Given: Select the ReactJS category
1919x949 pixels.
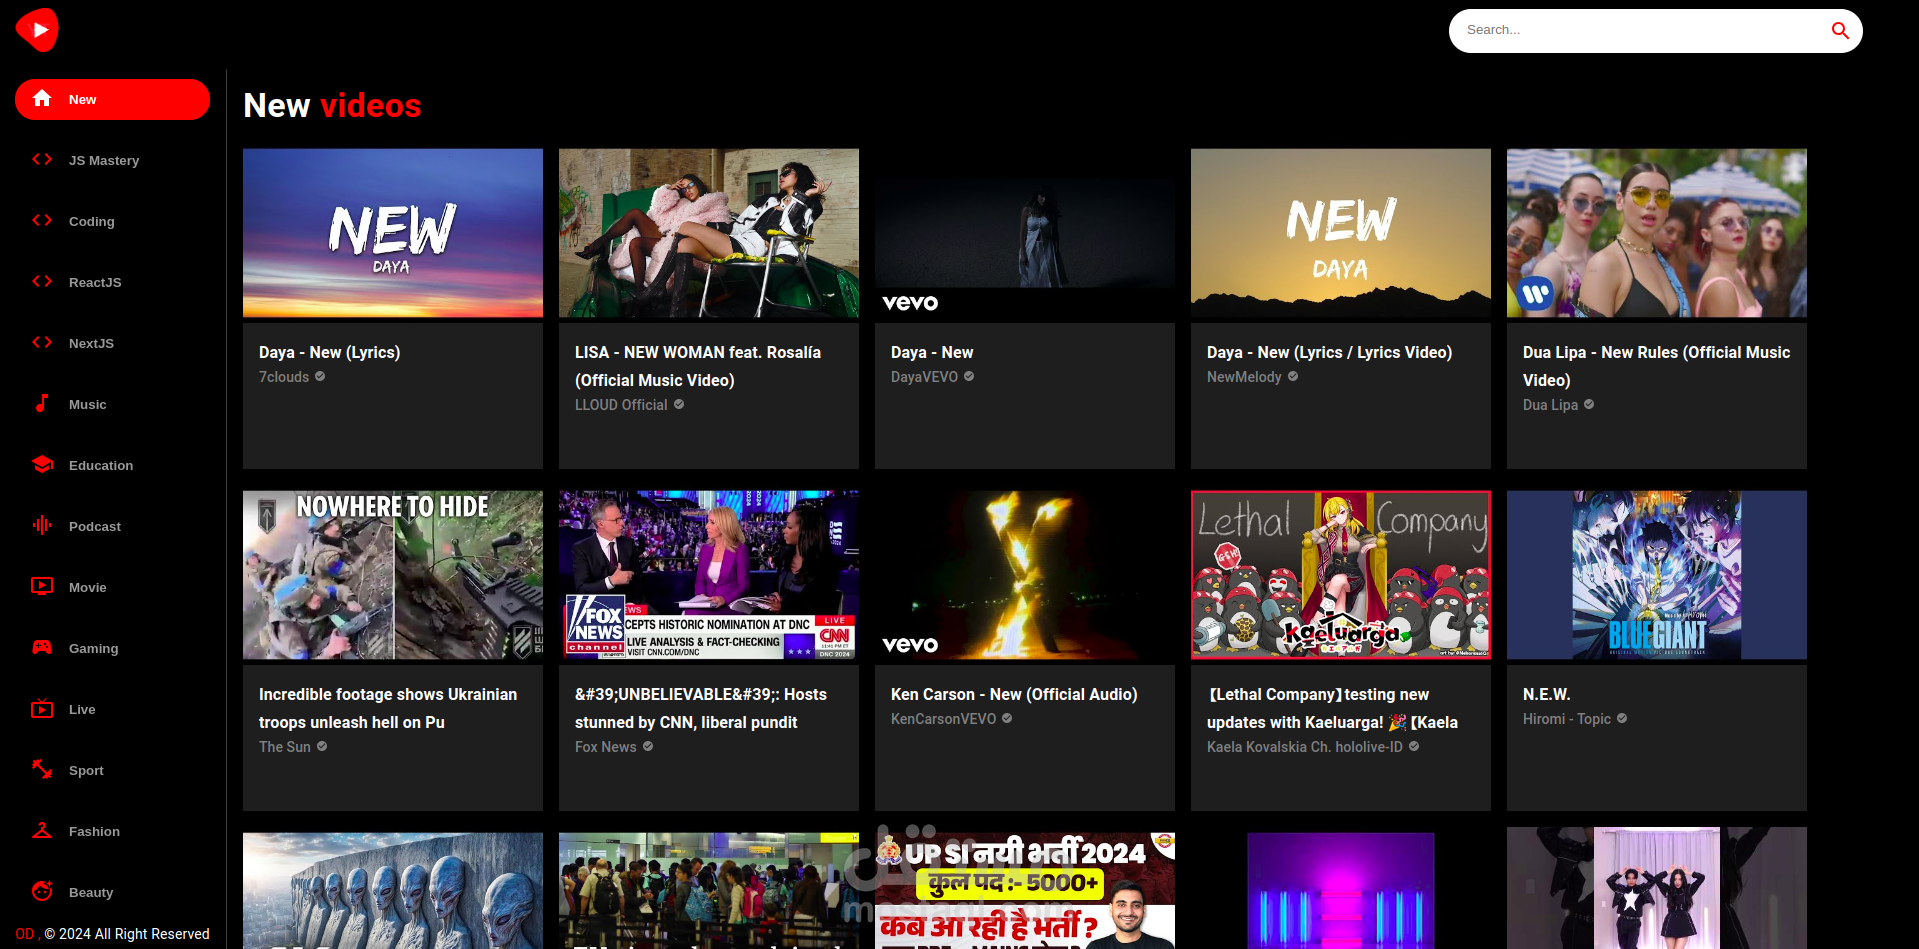Looking at the screenshot, I should pos(112,282).
